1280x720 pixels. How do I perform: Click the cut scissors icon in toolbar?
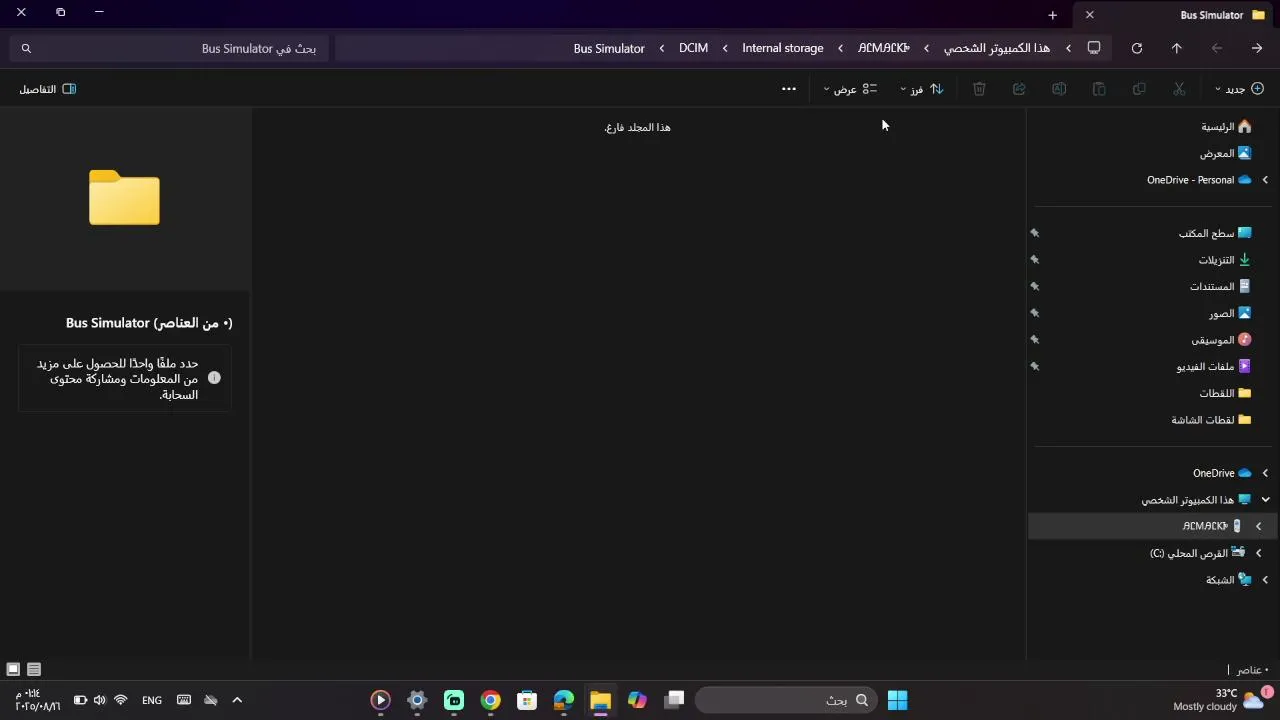point(1179,89)
